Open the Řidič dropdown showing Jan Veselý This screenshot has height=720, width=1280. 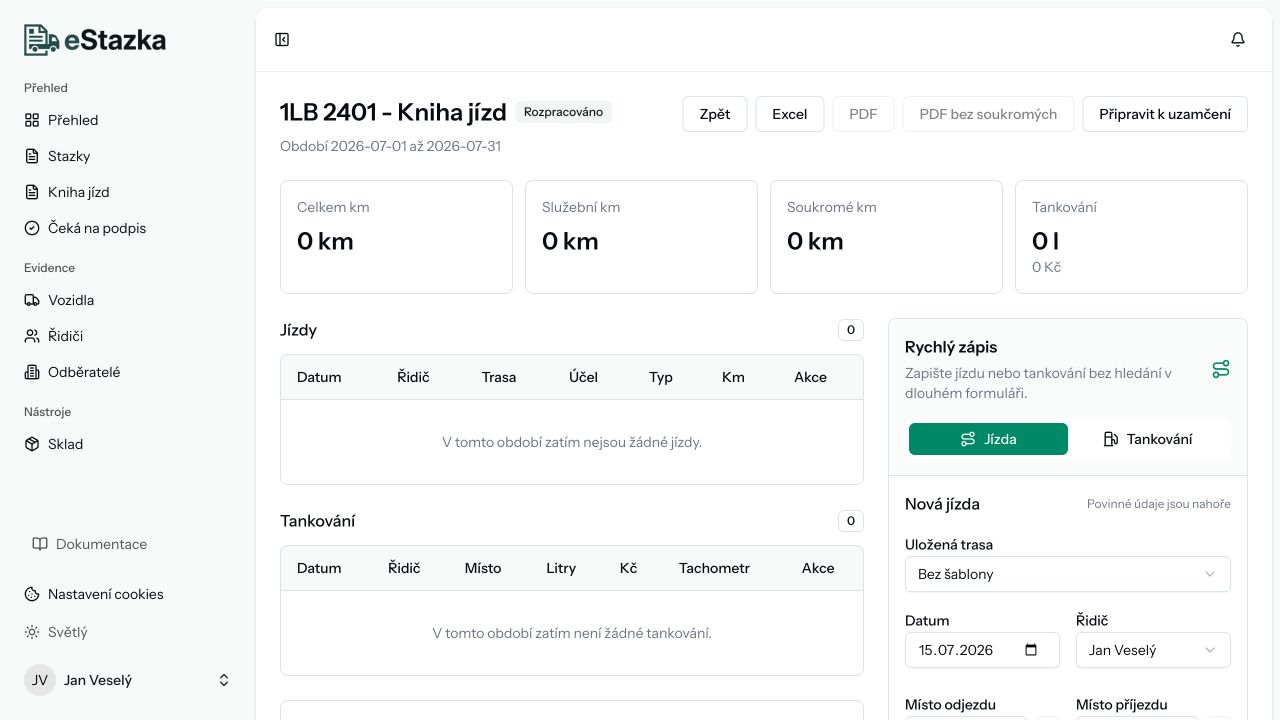tap(1153, 650)
